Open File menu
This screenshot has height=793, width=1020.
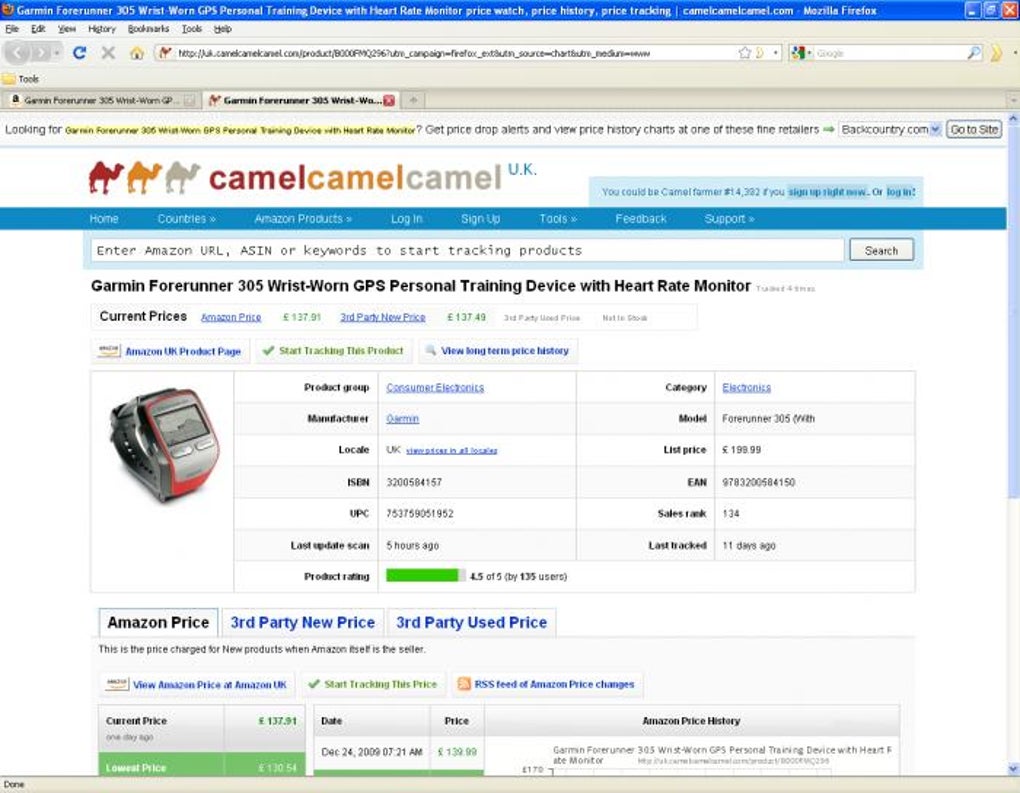12,29
